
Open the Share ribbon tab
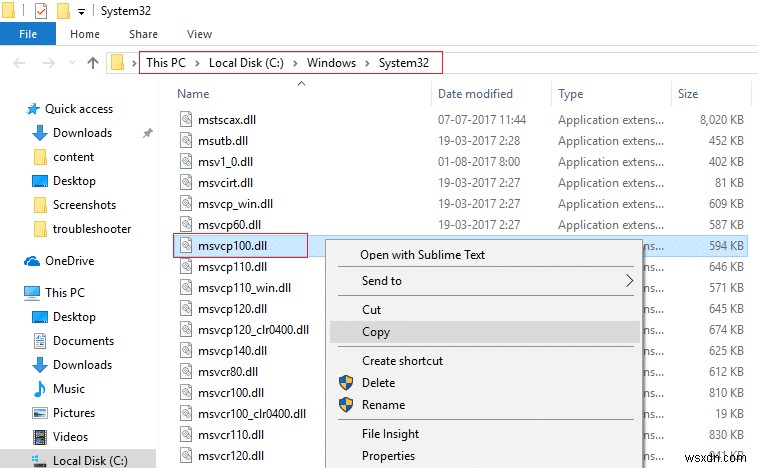143,34
